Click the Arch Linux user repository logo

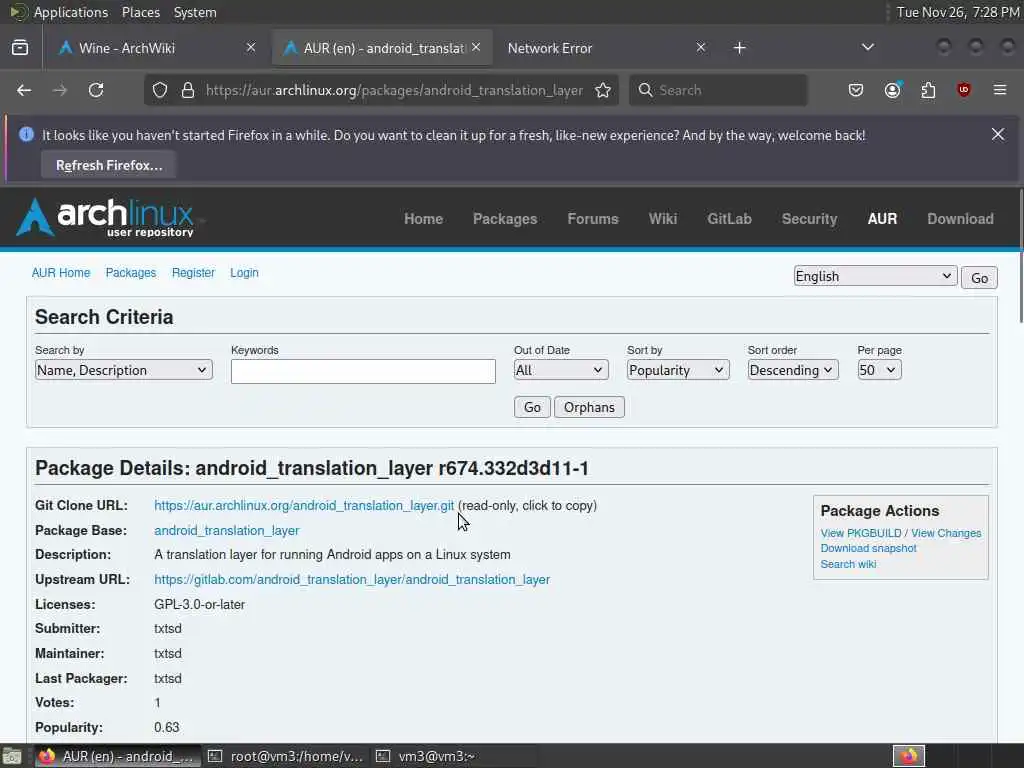[x=106, y=217]
